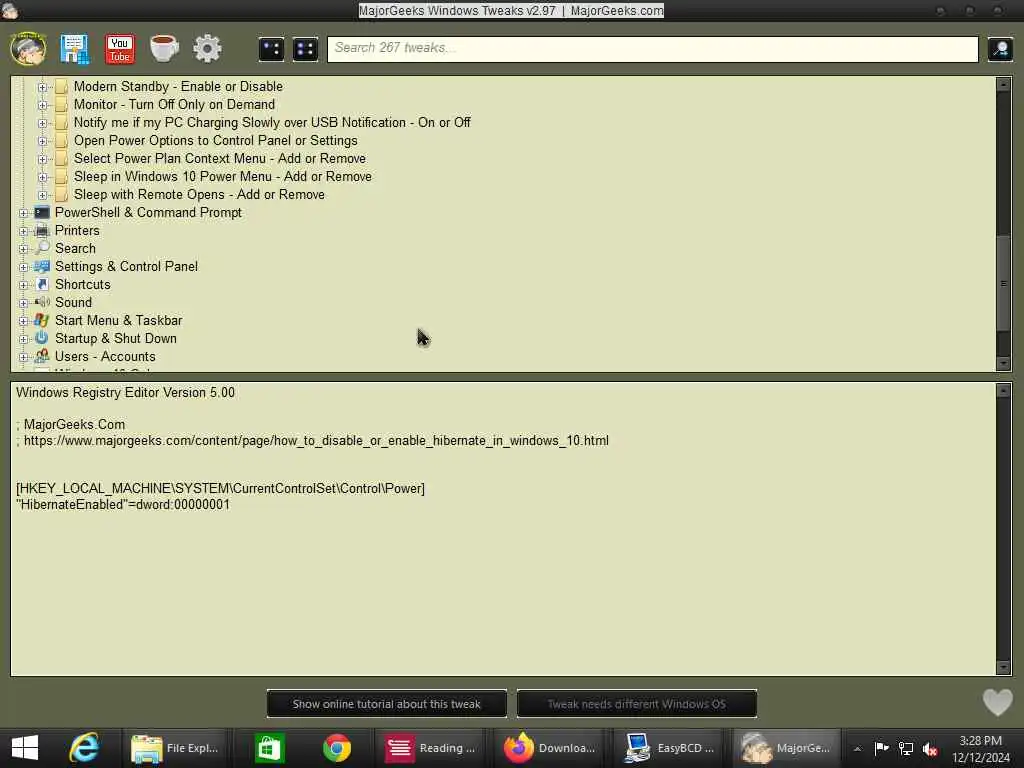Expand Open Power Options to Control Panel node
Screen dimensions: 1024x768
[42, 141]
